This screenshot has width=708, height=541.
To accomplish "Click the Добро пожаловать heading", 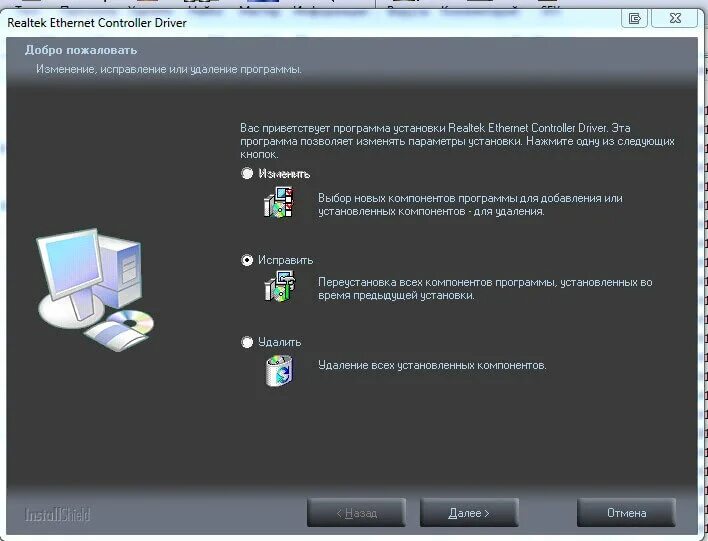I will point(81,50).
